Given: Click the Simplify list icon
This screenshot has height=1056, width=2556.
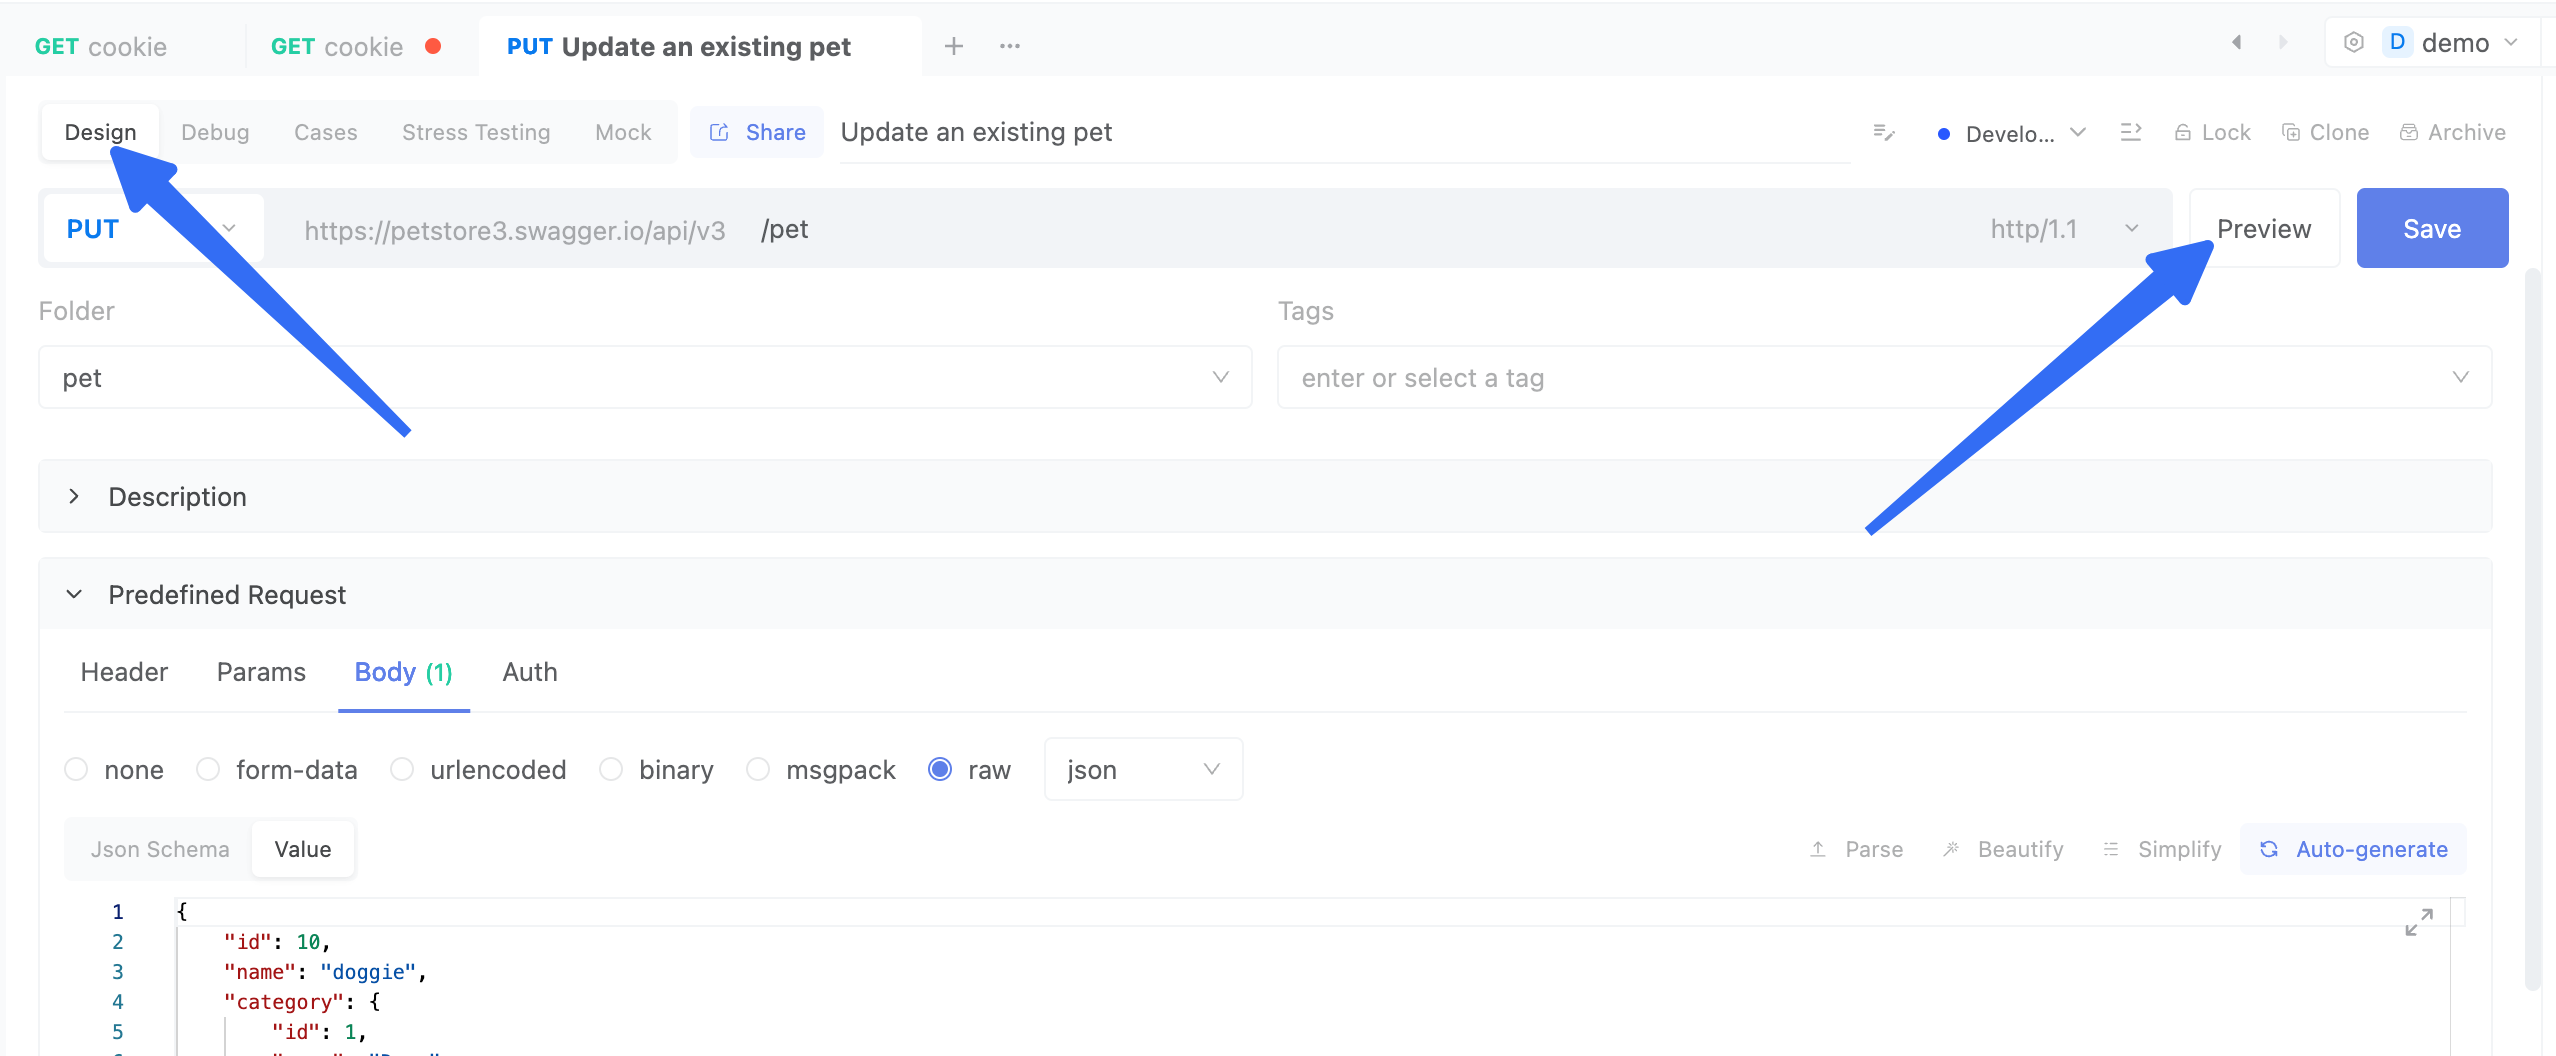Looking at the screenshot, I should pyautogui.click(x=2111, y=849).
